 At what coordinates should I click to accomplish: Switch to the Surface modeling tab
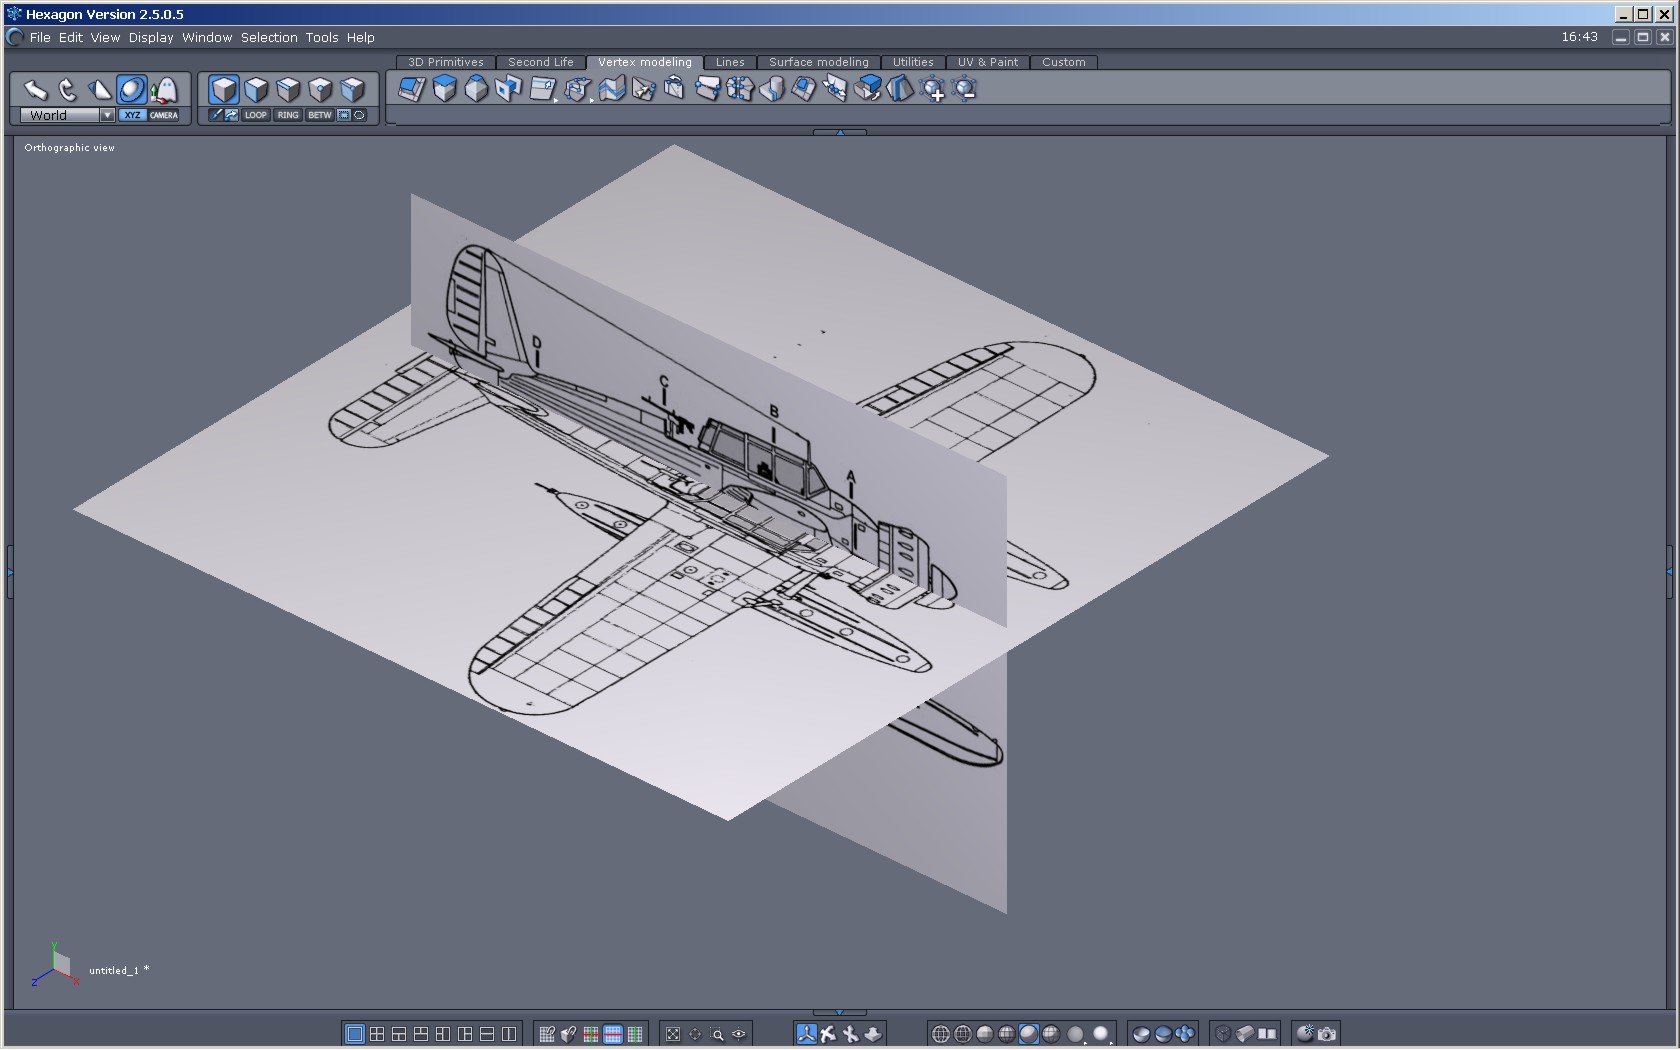tap(818, 62)
